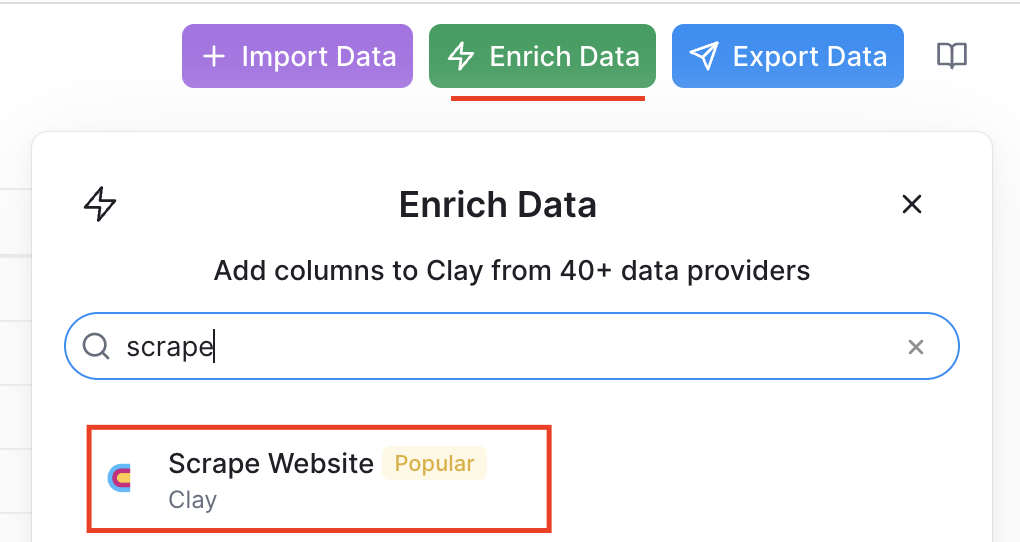This screenshot has height=542, width=1020.
Task: Click the lightning icon in panel header
Action: coord(100,204)
